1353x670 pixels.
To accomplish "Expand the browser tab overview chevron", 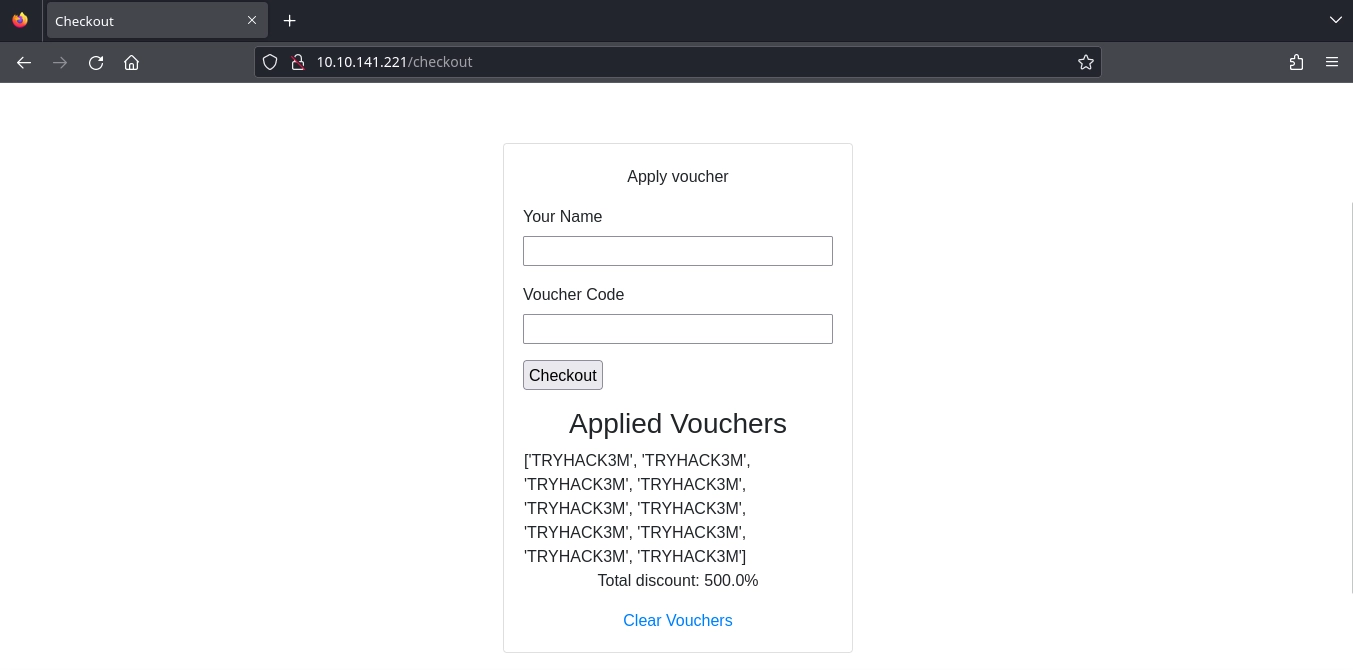I will pyautogui.click(x=1336, y=20).
